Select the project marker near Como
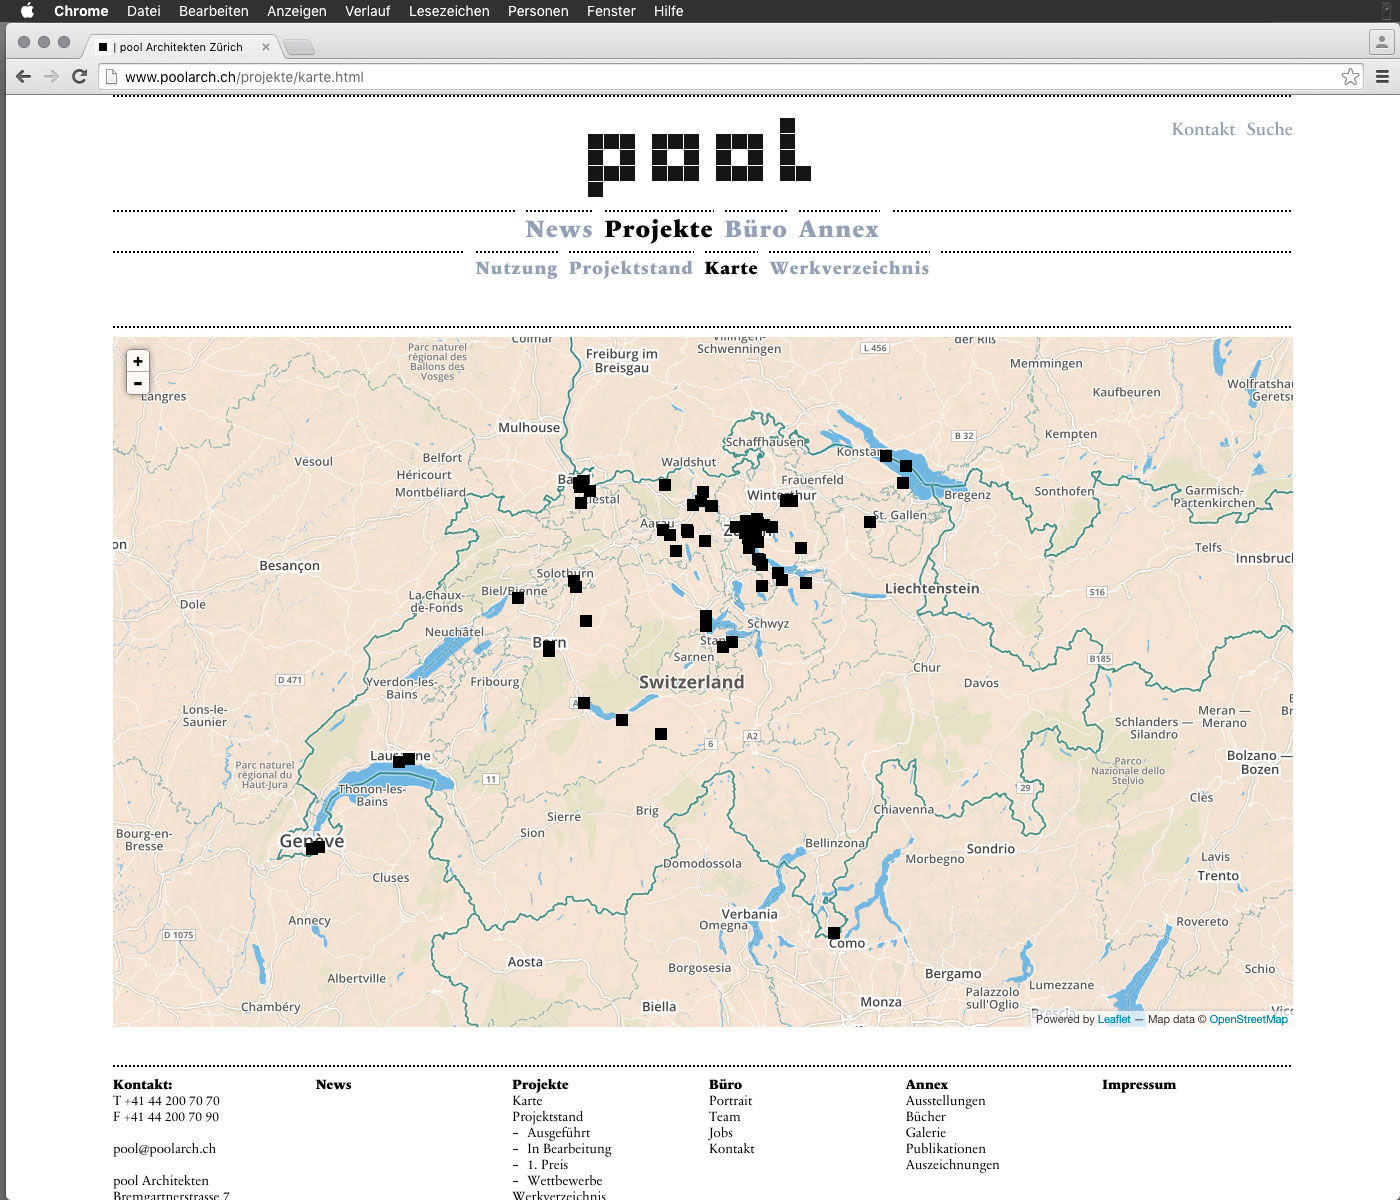This screenshot has width=1400, height=1200. click(834, 933)
